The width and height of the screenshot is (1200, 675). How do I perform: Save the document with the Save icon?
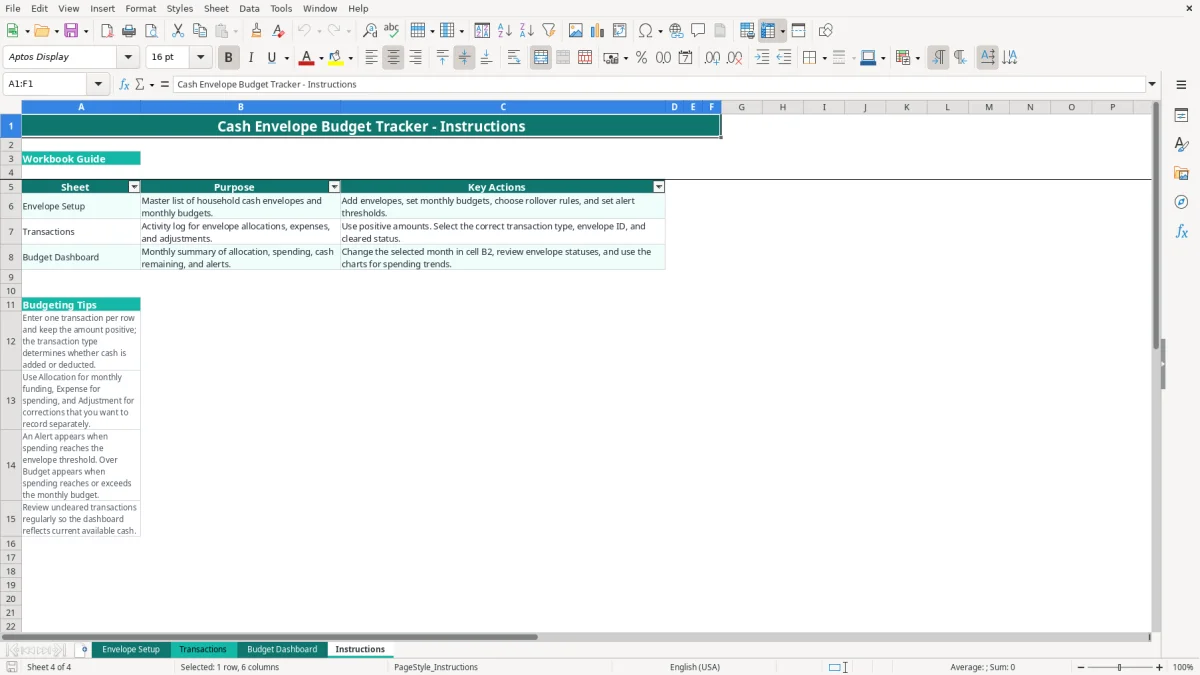click(71, 31)
